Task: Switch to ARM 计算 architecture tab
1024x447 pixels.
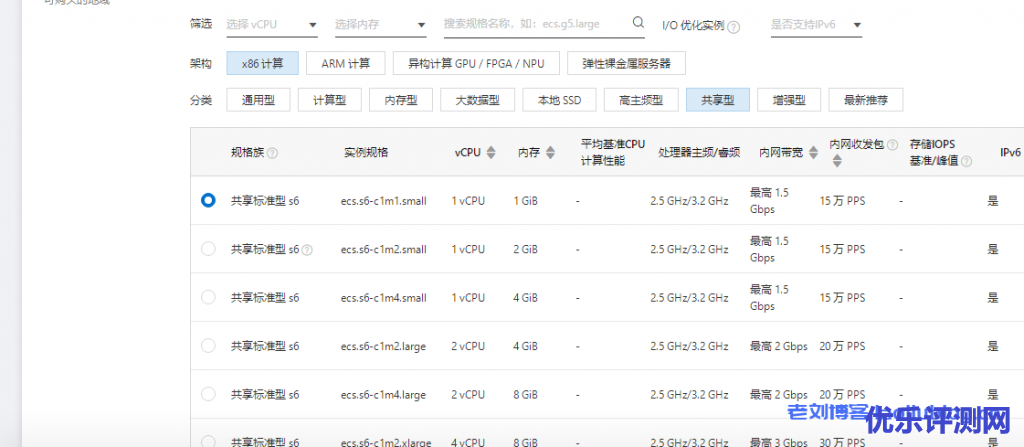Action: pos(345,64)
